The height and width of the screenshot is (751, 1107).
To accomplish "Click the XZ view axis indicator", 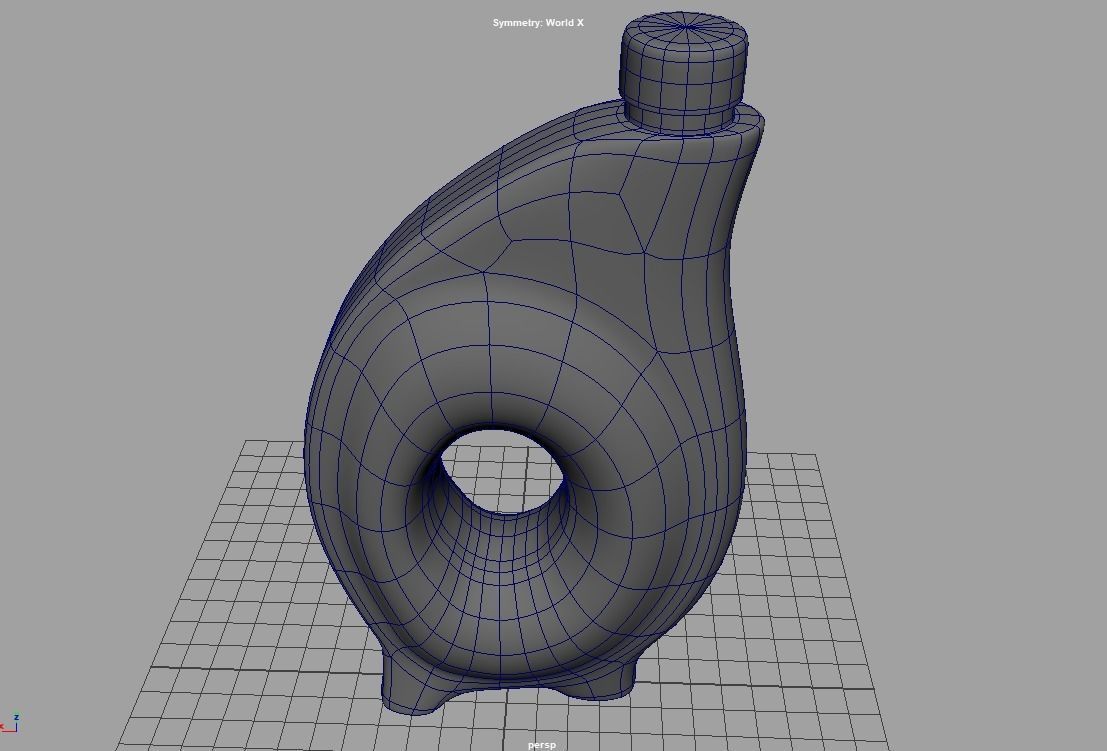I will 10,723.
